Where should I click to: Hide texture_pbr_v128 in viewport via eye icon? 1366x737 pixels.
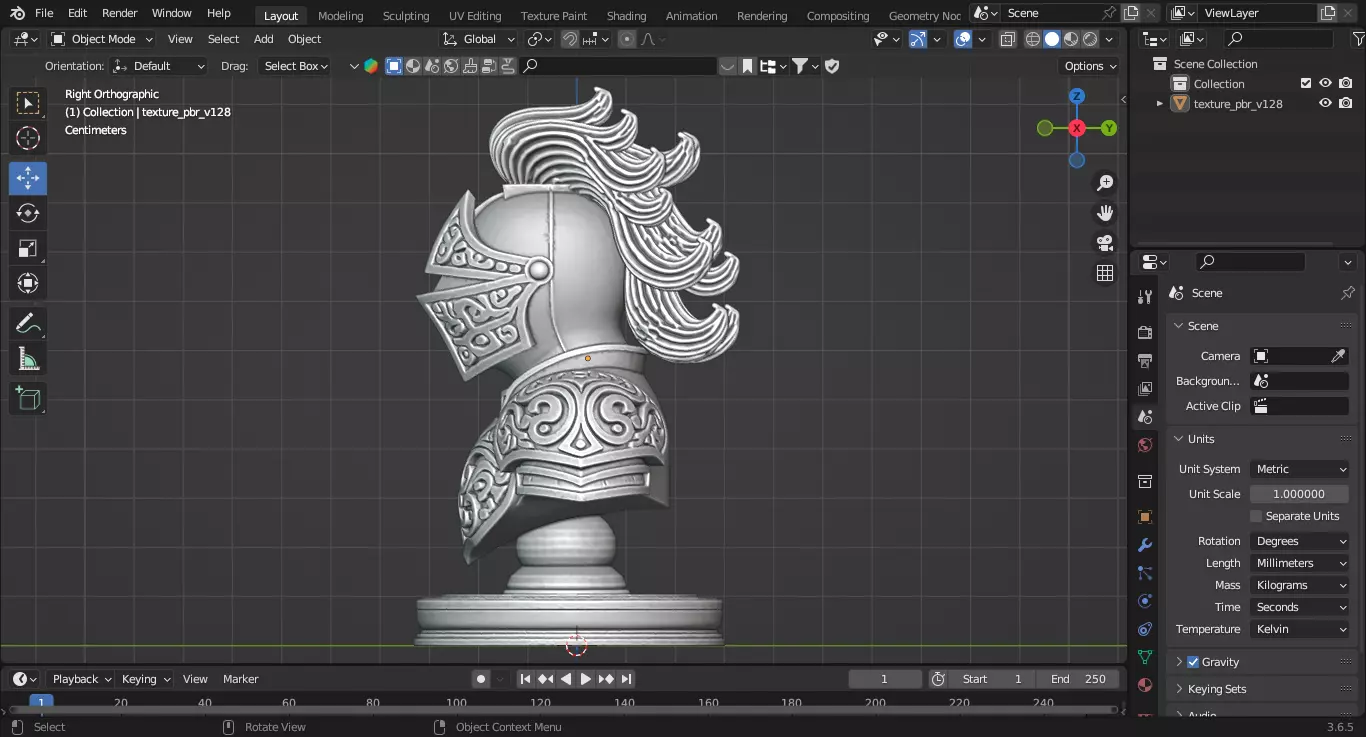coord(1325,103)
